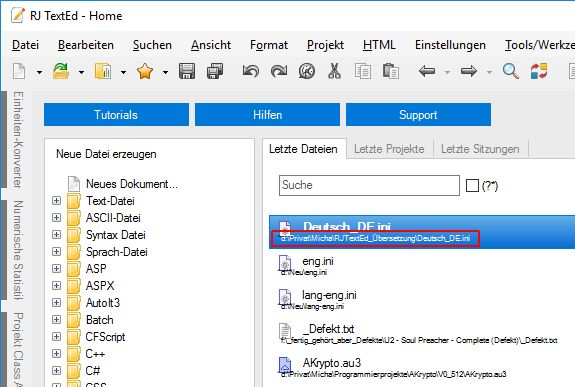Open recent file AKrypto.au3
This screenshot has height=387, width=575.
click(422, 368)
